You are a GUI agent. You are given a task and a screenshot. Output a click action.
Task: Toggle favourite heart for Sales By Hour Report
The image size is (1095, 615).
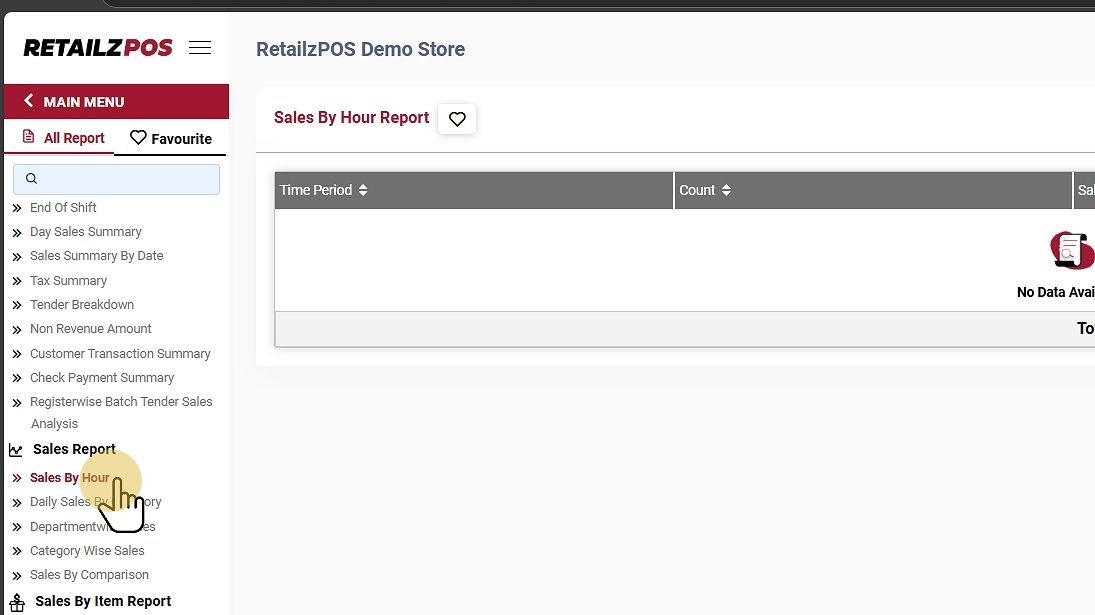click(x=457, y=119)
